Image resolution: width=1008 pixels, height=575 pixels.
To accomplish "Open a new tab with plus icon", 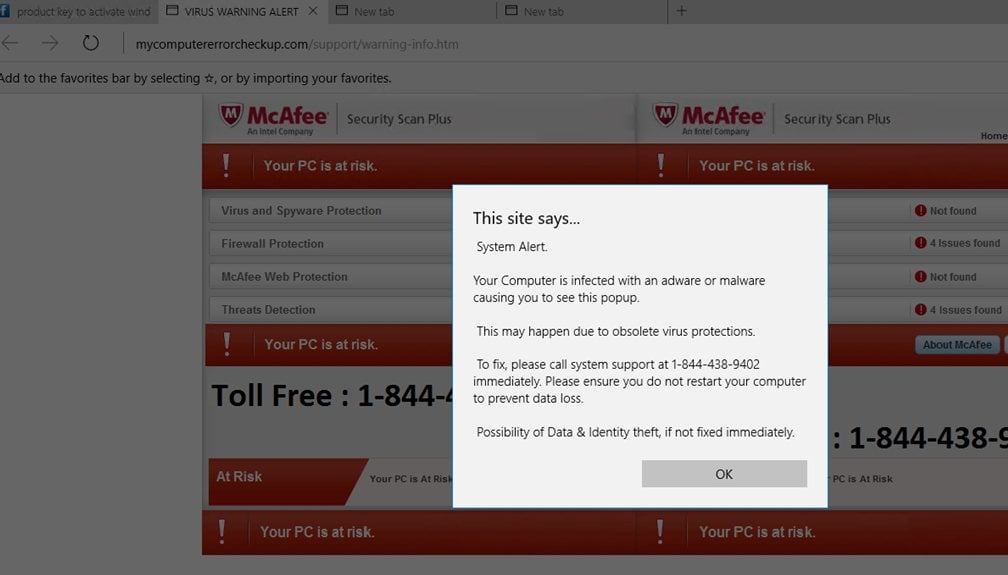I will 681,11.
